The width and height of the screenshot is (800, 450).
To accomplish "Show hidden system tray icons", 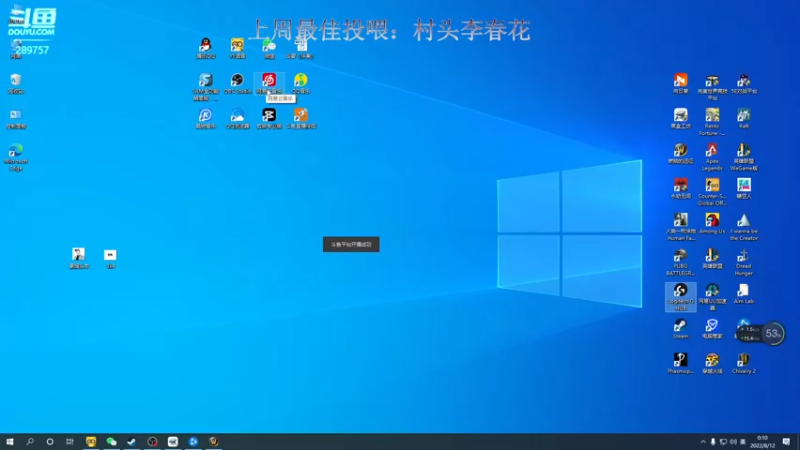I will [x=703, y=442].
